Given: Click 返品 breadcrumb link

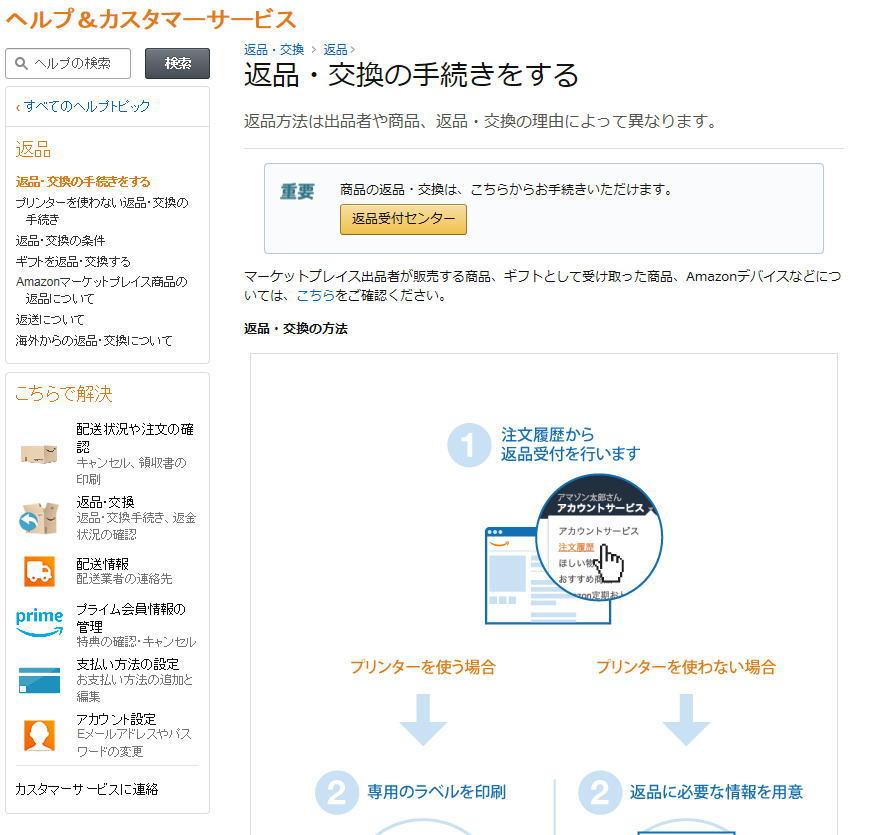Looking at the screenshot, I should coord(335,50).
